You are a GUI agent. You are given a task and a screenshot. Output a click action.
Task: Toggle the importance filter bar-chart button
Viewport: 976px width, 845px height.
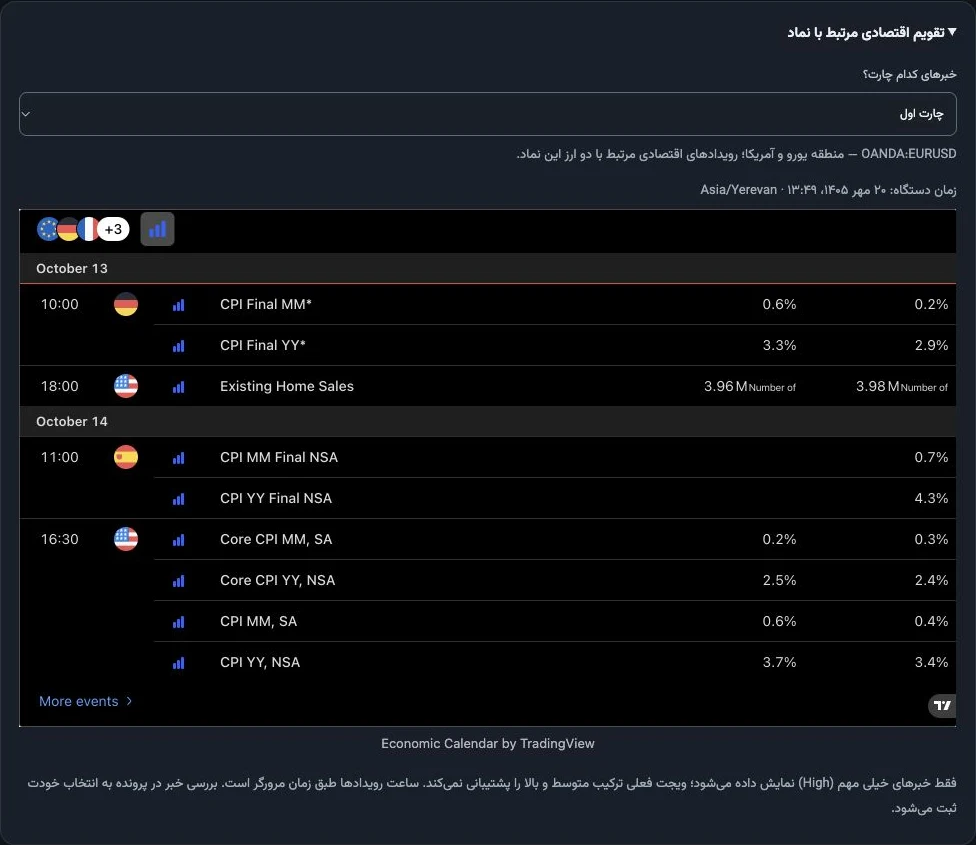click(157, 229)
